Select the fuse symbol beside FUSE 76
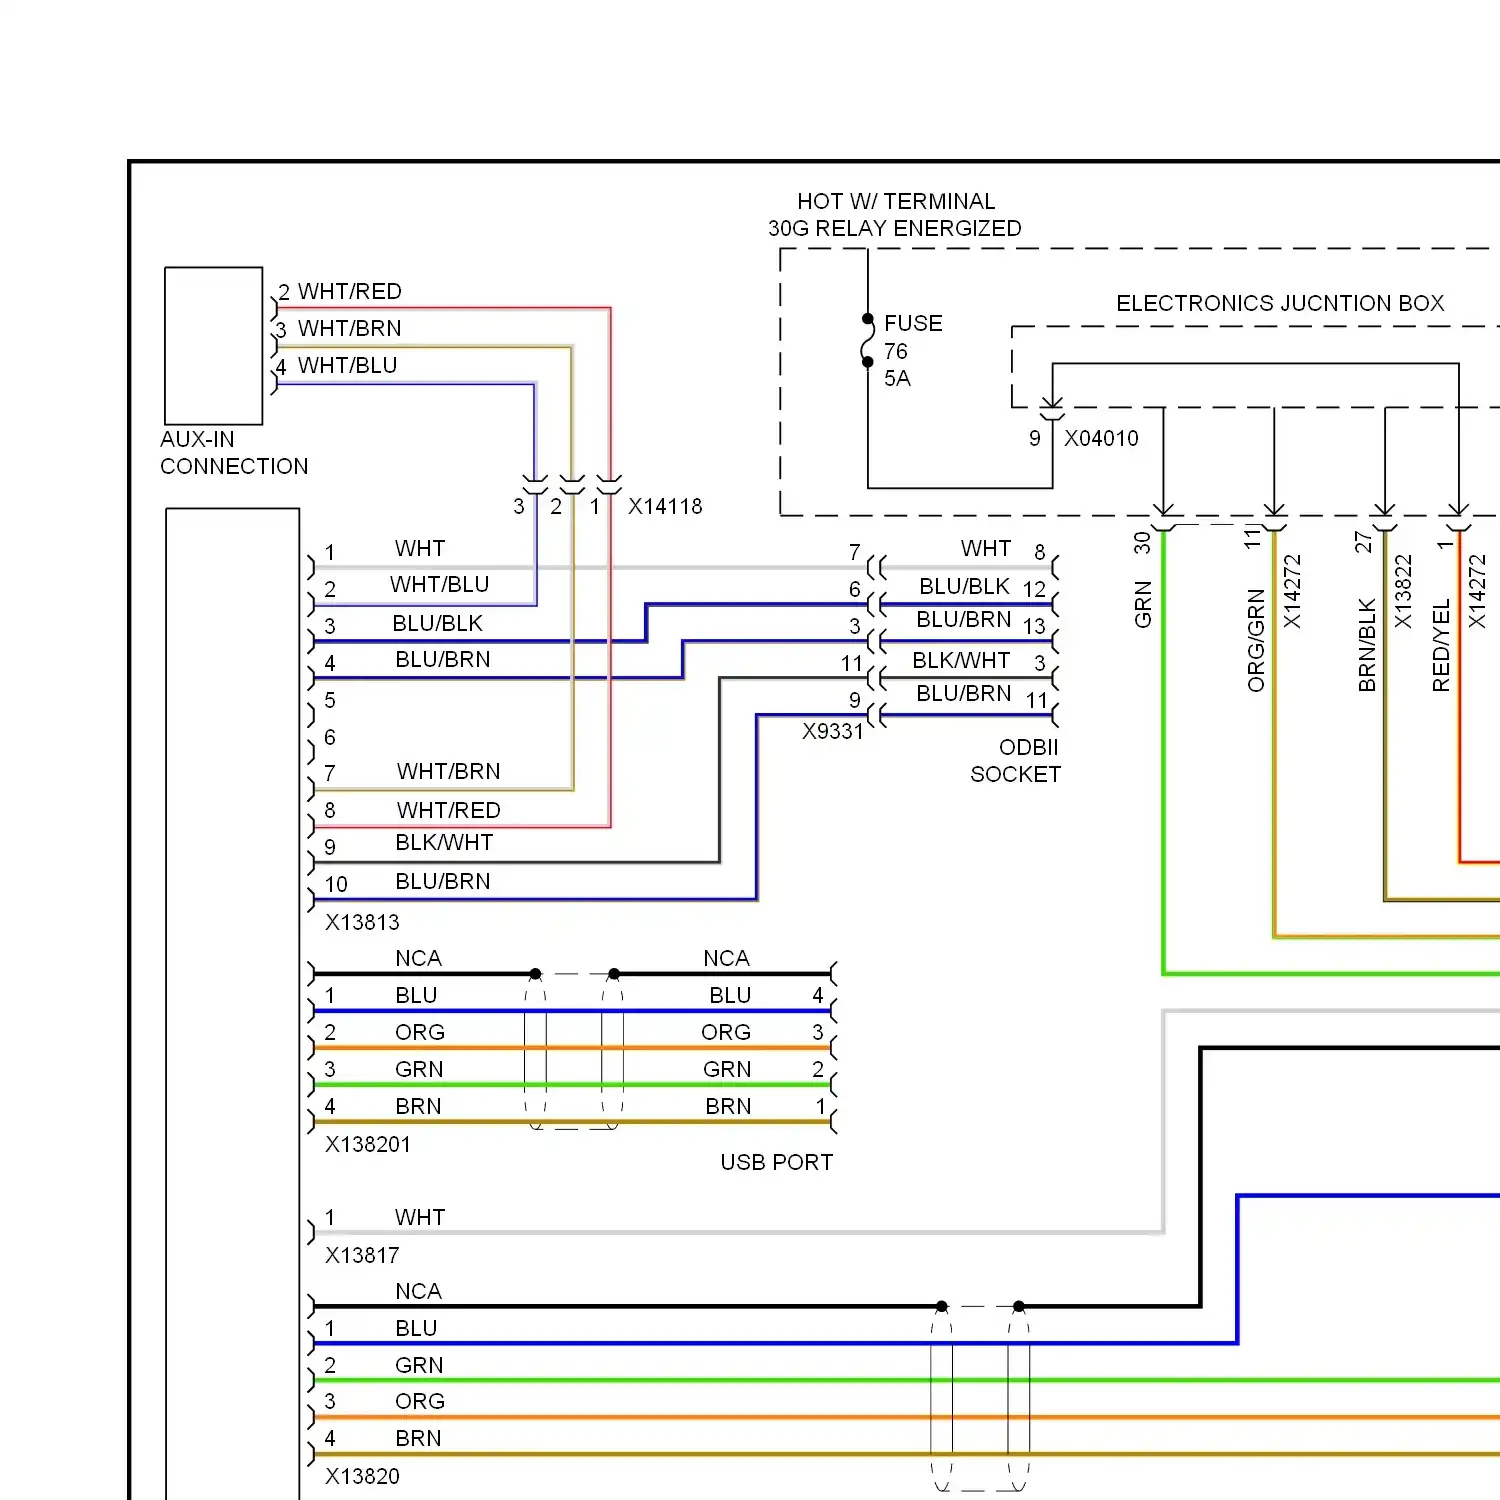This screenshot has height=1500, width=1500. coord(868,341)
